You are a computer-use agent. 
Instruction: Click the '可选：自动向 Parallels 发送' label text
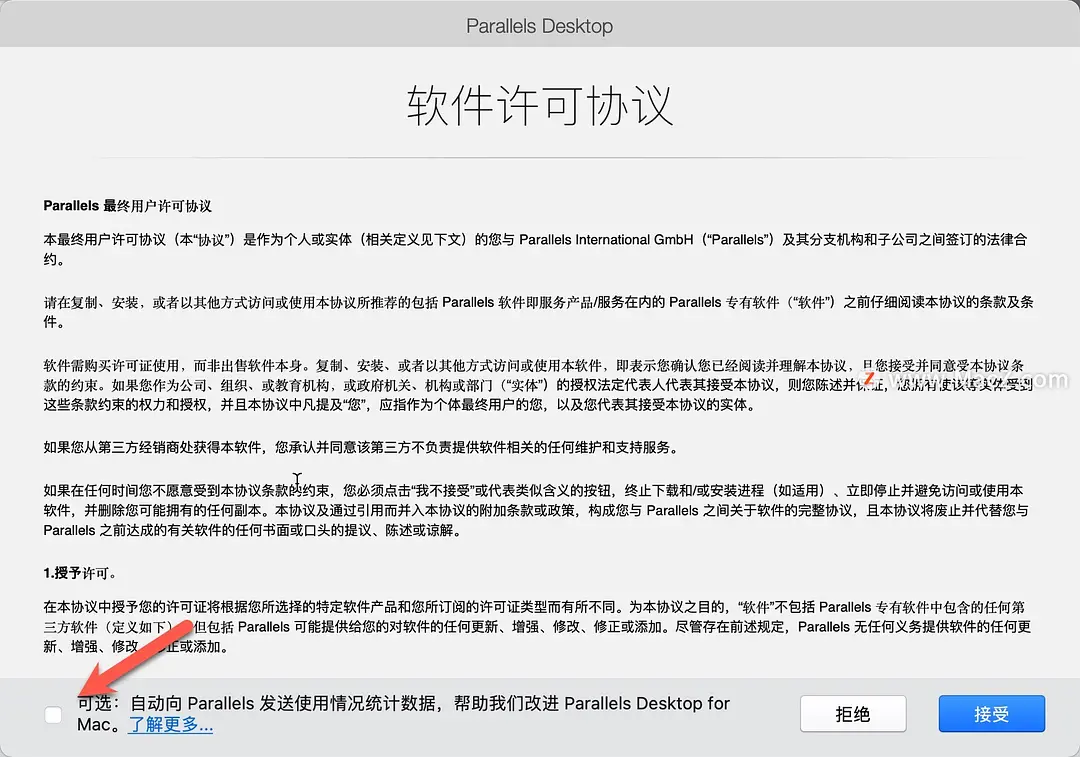403,714
